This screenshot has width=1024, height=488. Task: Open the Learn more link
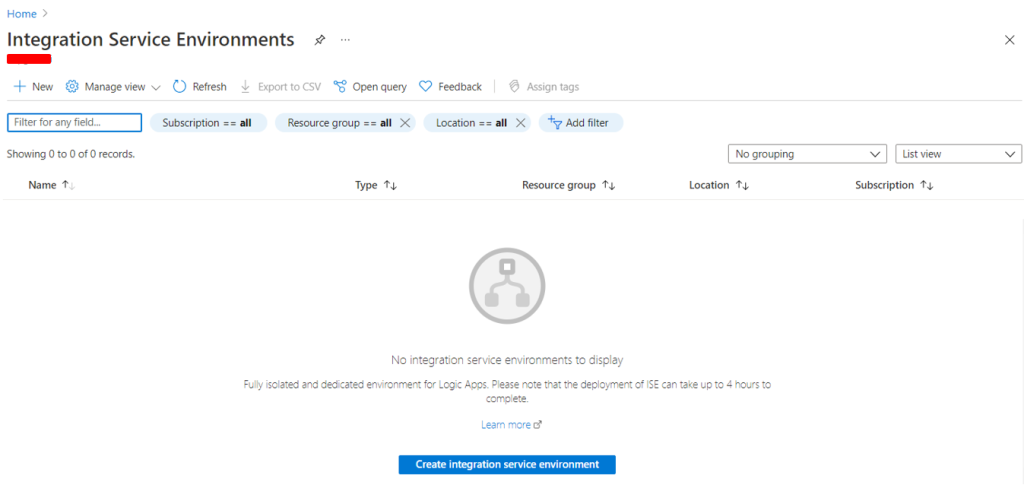click(x=511, y=425)
